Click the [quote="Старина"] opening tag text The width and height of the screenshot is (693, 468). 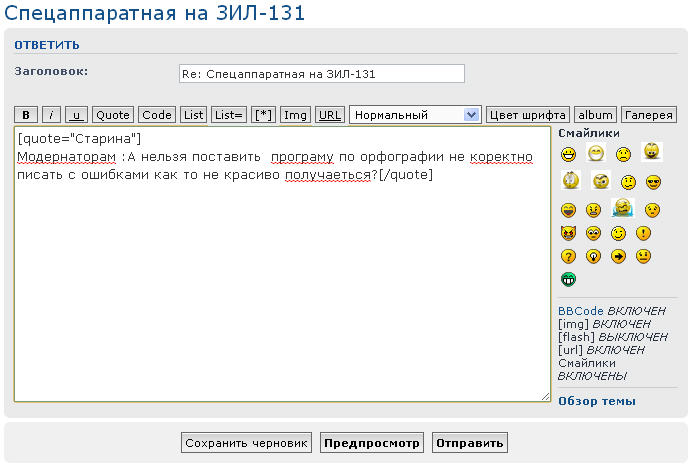pyautogui.click(x=79, y=139)
